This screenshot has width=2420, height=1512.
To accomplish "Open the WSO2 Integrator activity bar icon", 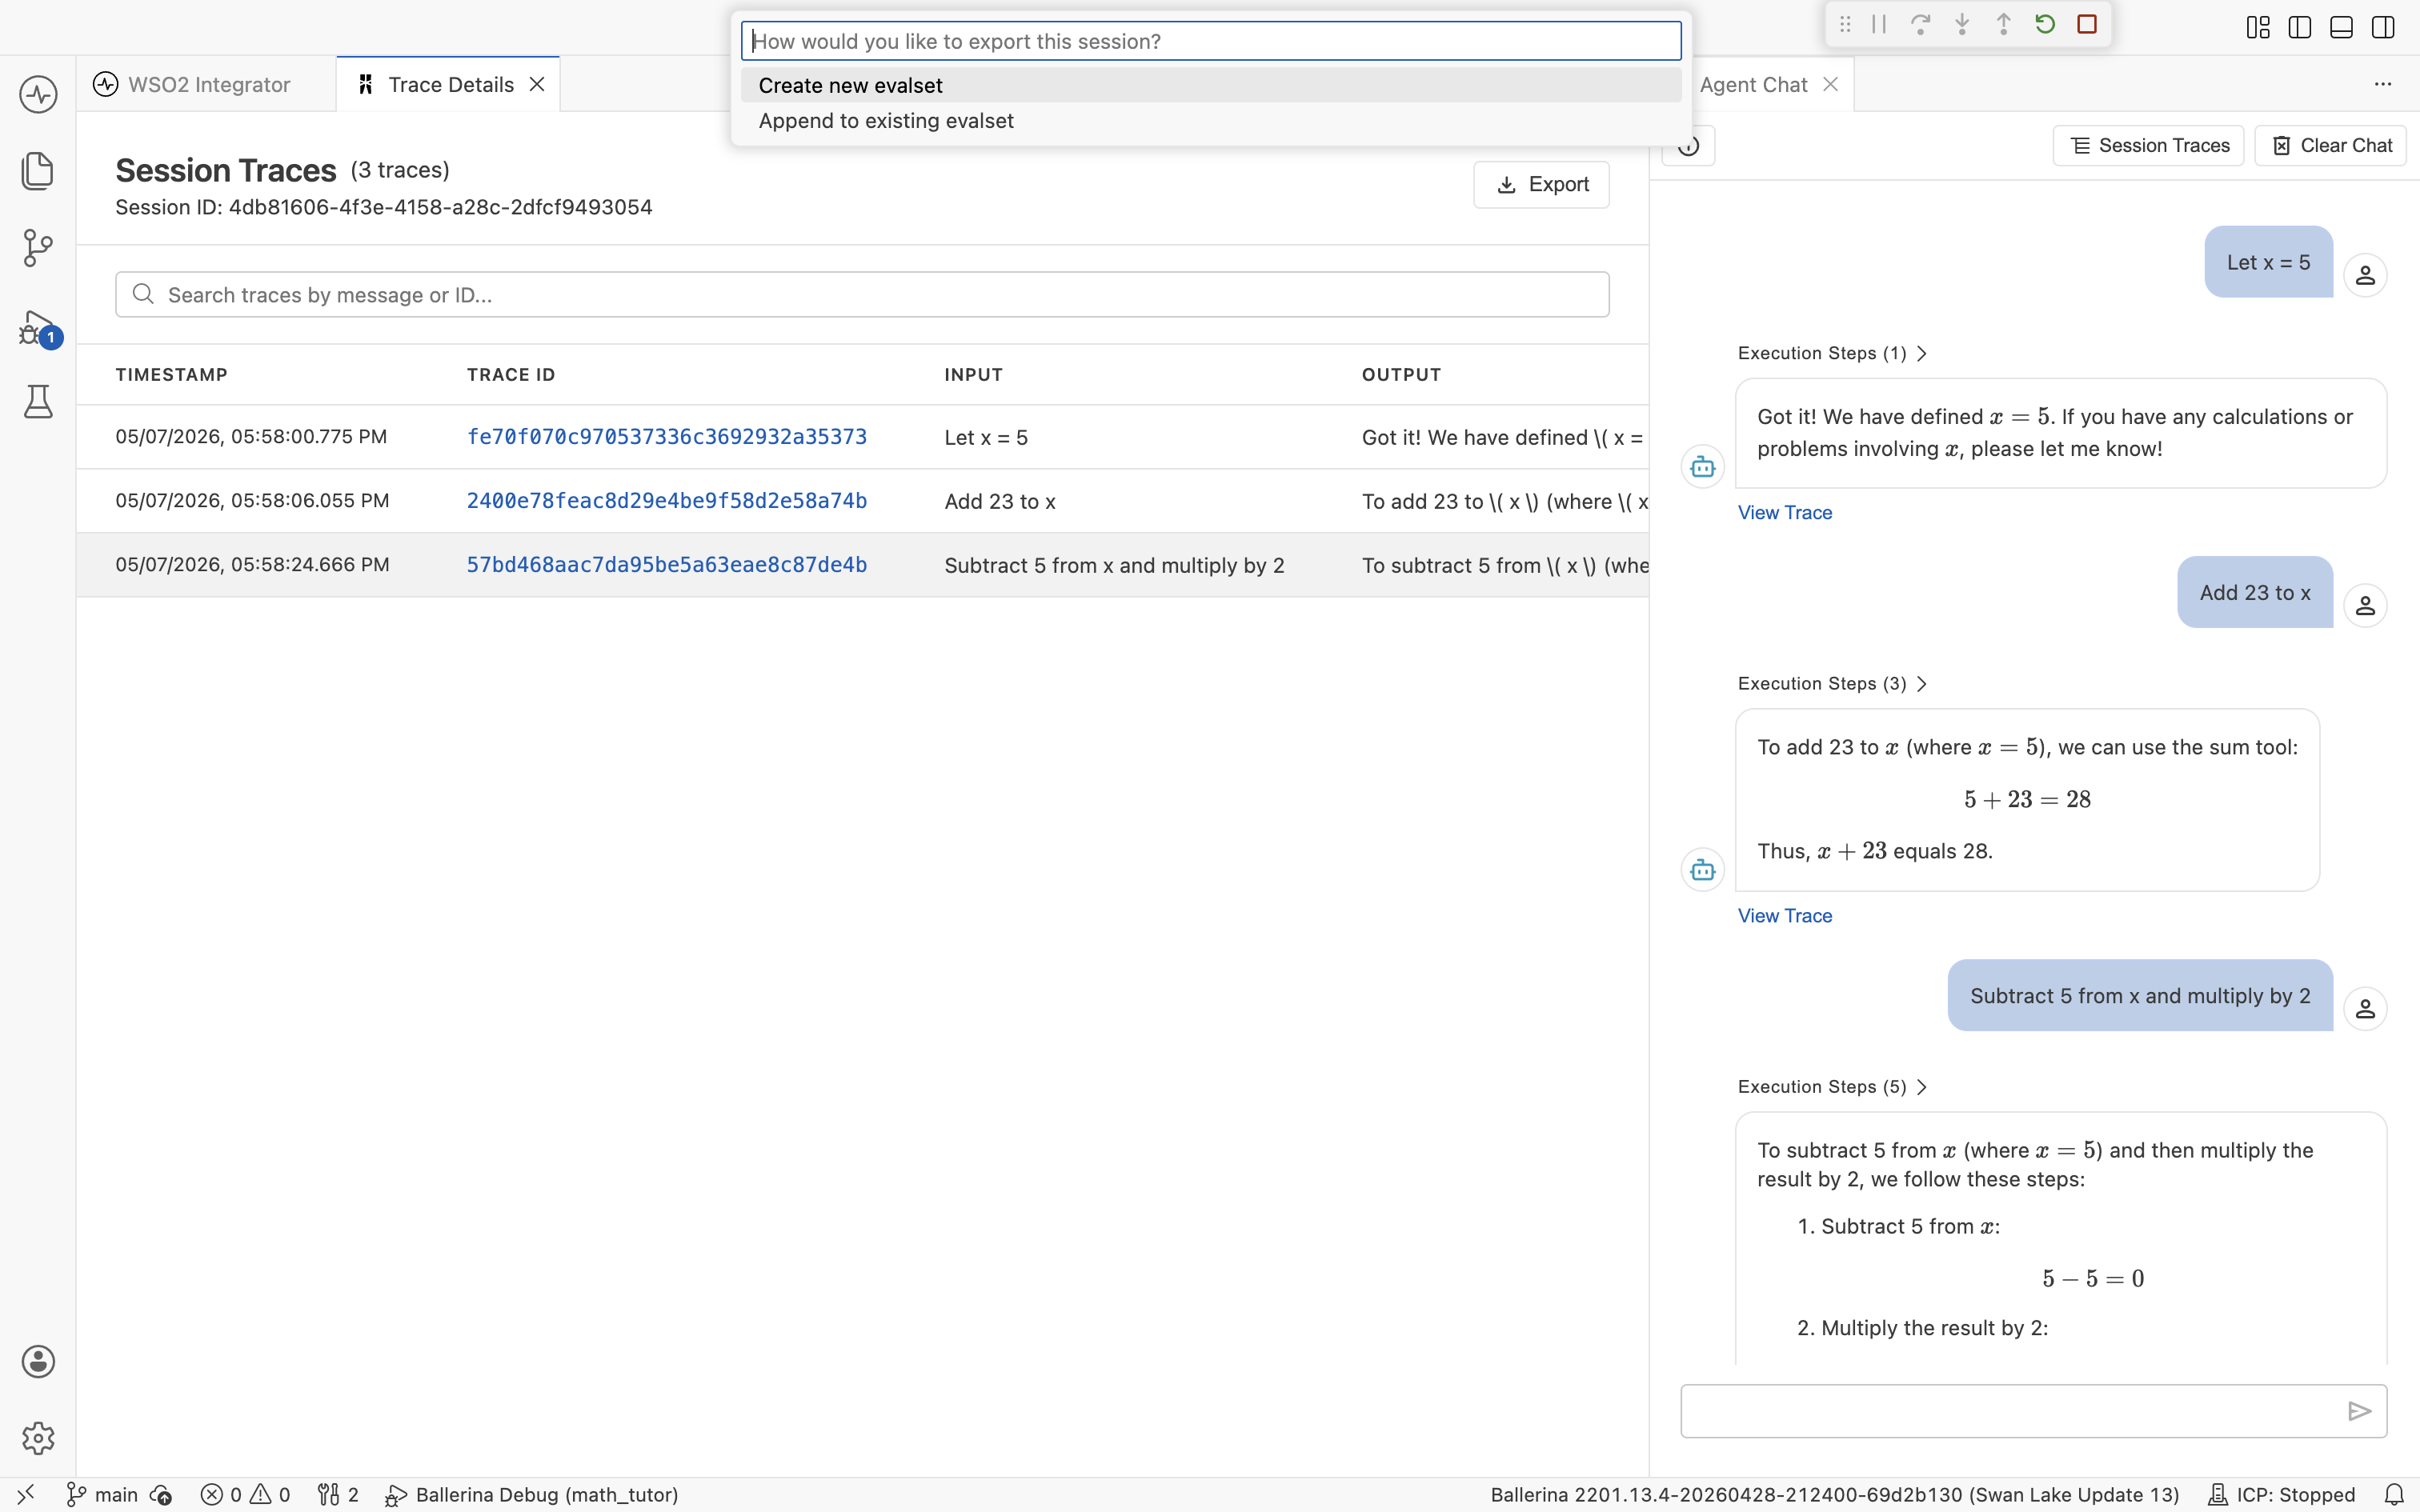I will pos(38,95).
